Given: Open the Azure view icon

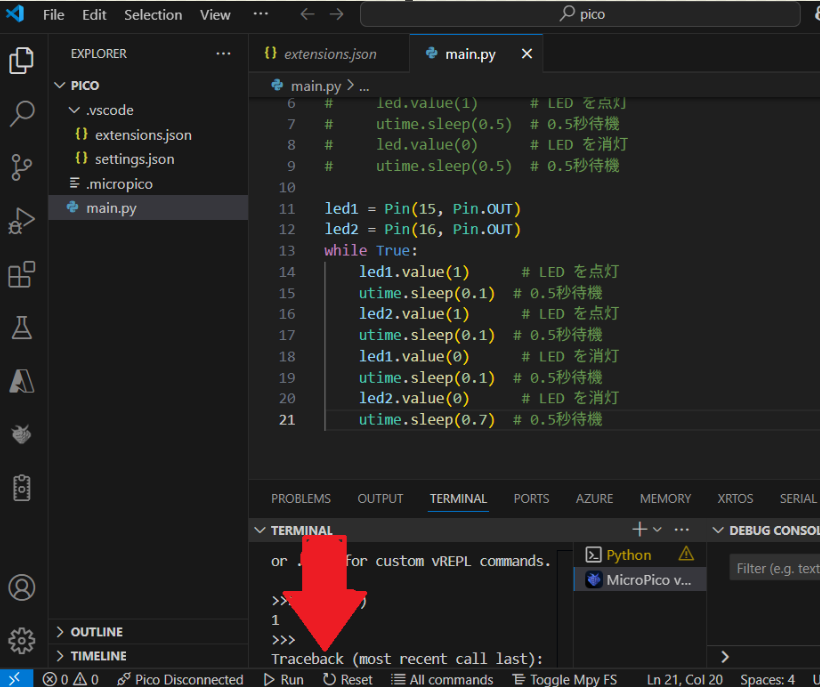Looking at the screenshot, I should (21, 381).
